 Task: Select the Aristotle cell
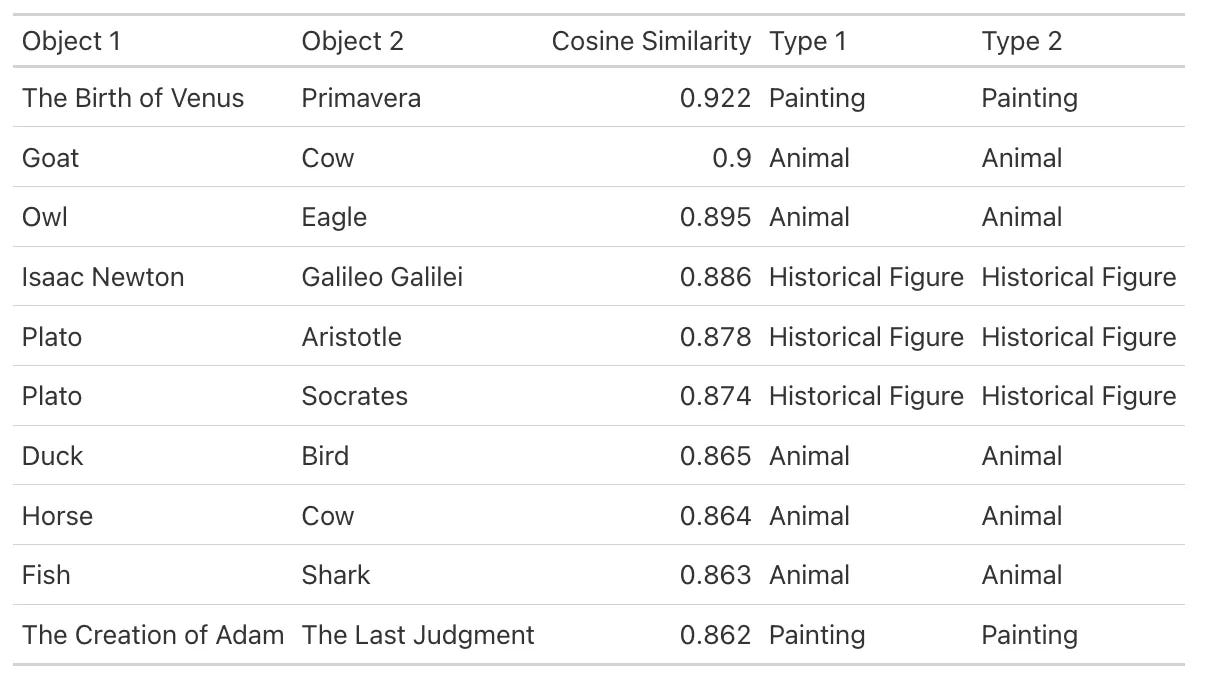pos(351,337)
